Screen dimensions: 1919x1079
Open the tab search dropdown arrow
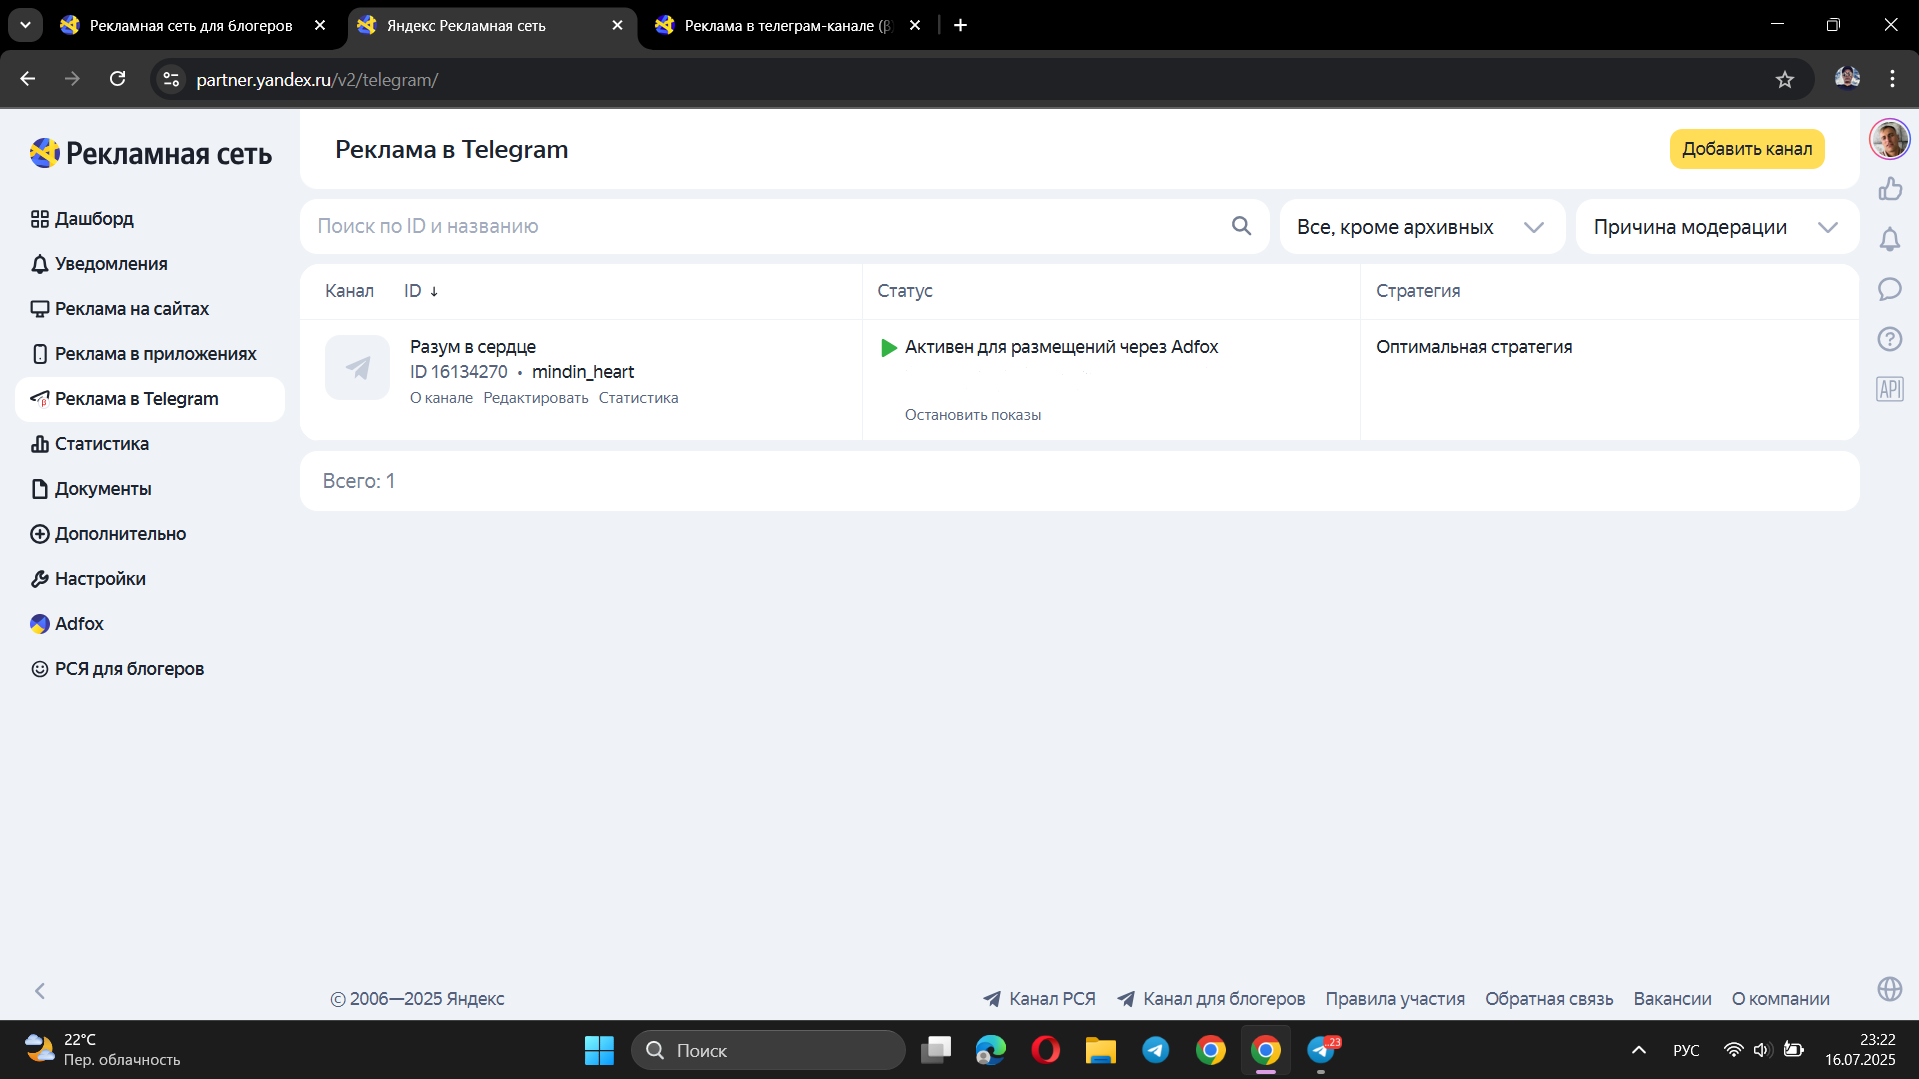pos(25,25)
